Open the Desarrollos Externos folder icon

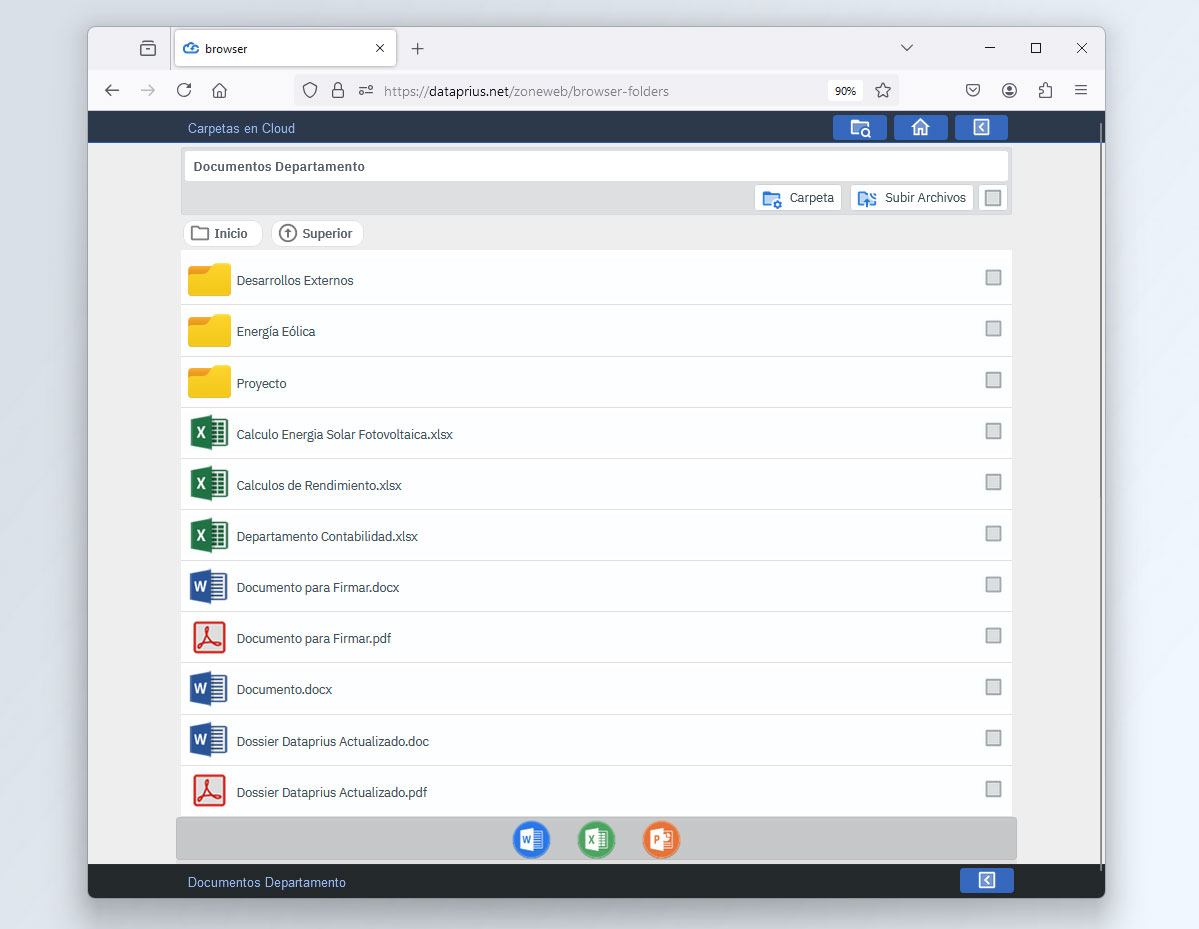pos(209,279)
